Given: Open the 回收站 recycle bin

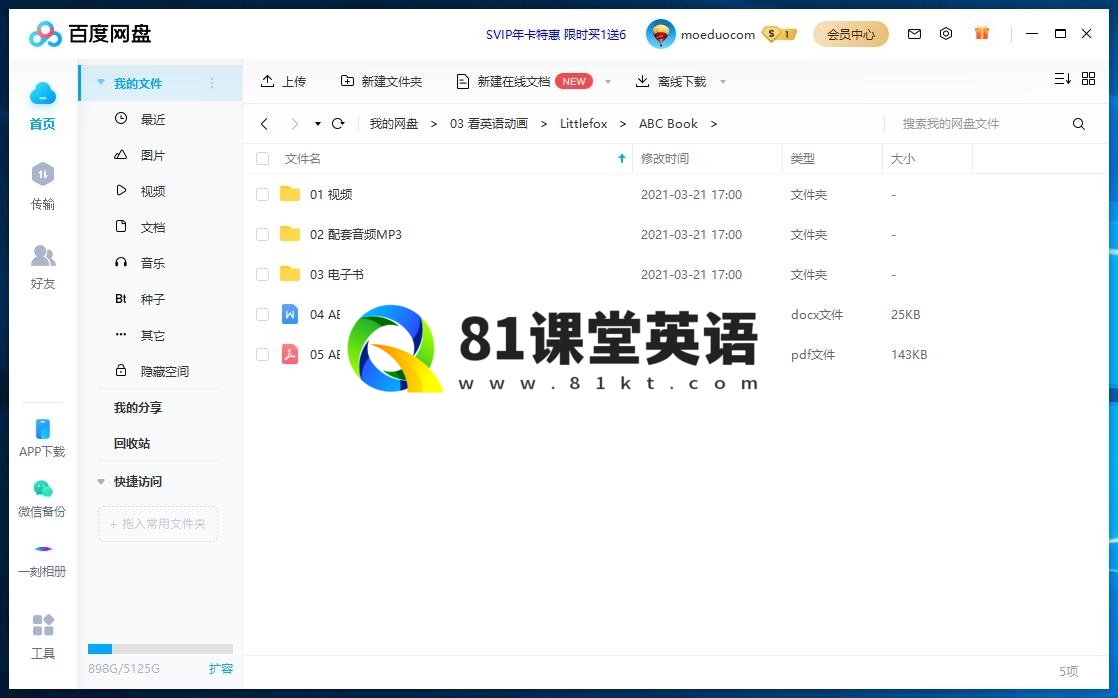Looking at the screenshot, I should [x=132, y=443].
